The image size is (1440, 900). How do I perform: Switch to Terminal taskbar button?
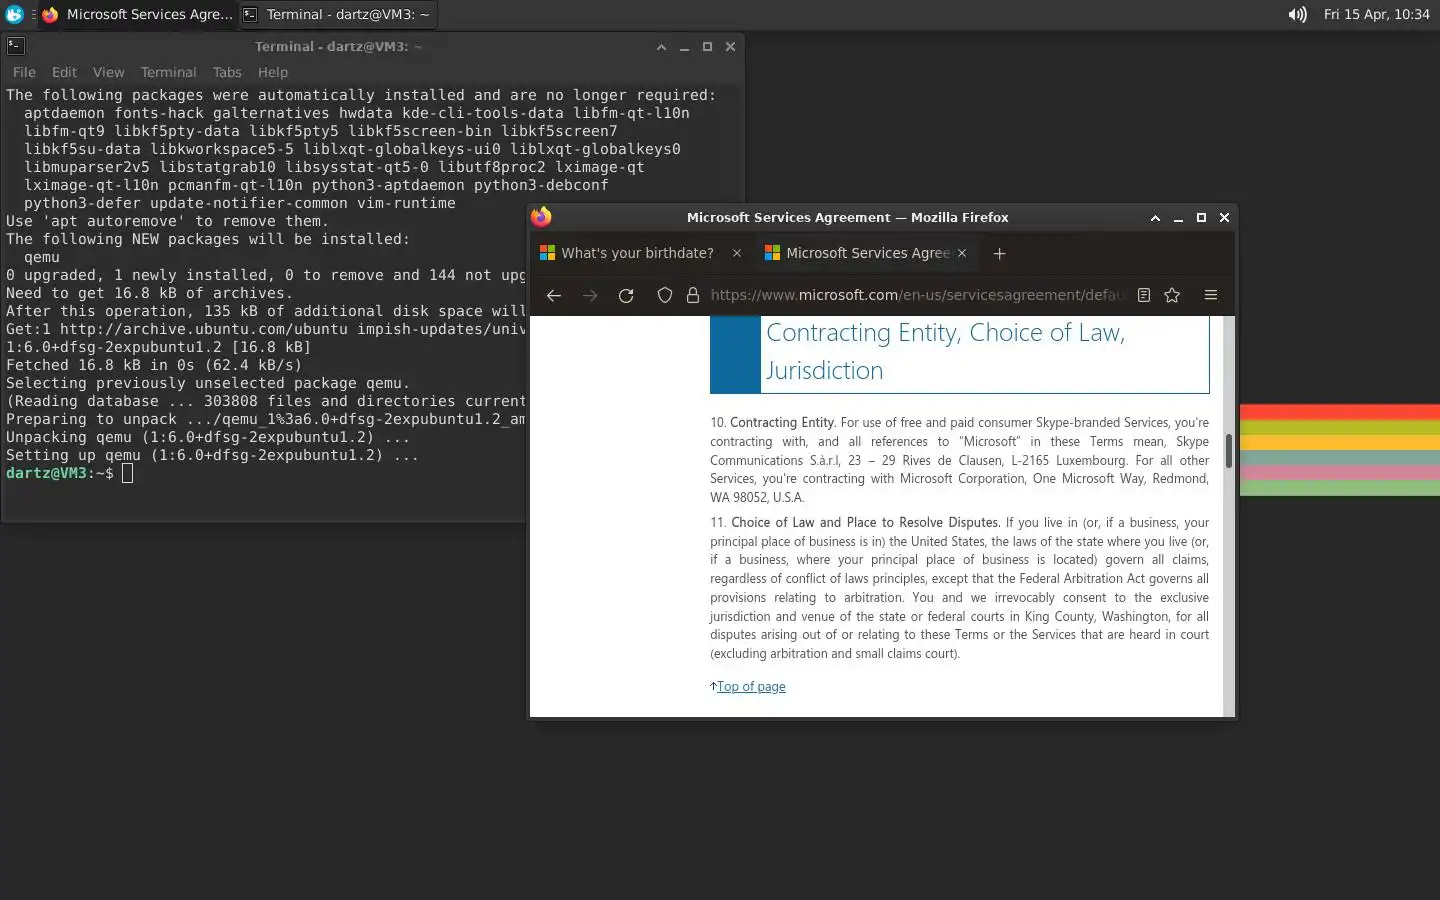tap(337, 14)
